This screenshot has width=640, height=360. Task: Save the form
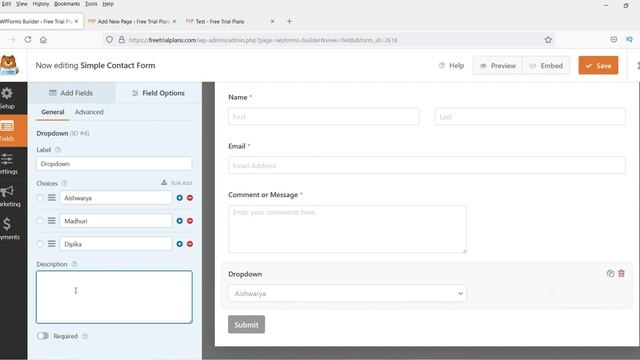click(598, 65)
